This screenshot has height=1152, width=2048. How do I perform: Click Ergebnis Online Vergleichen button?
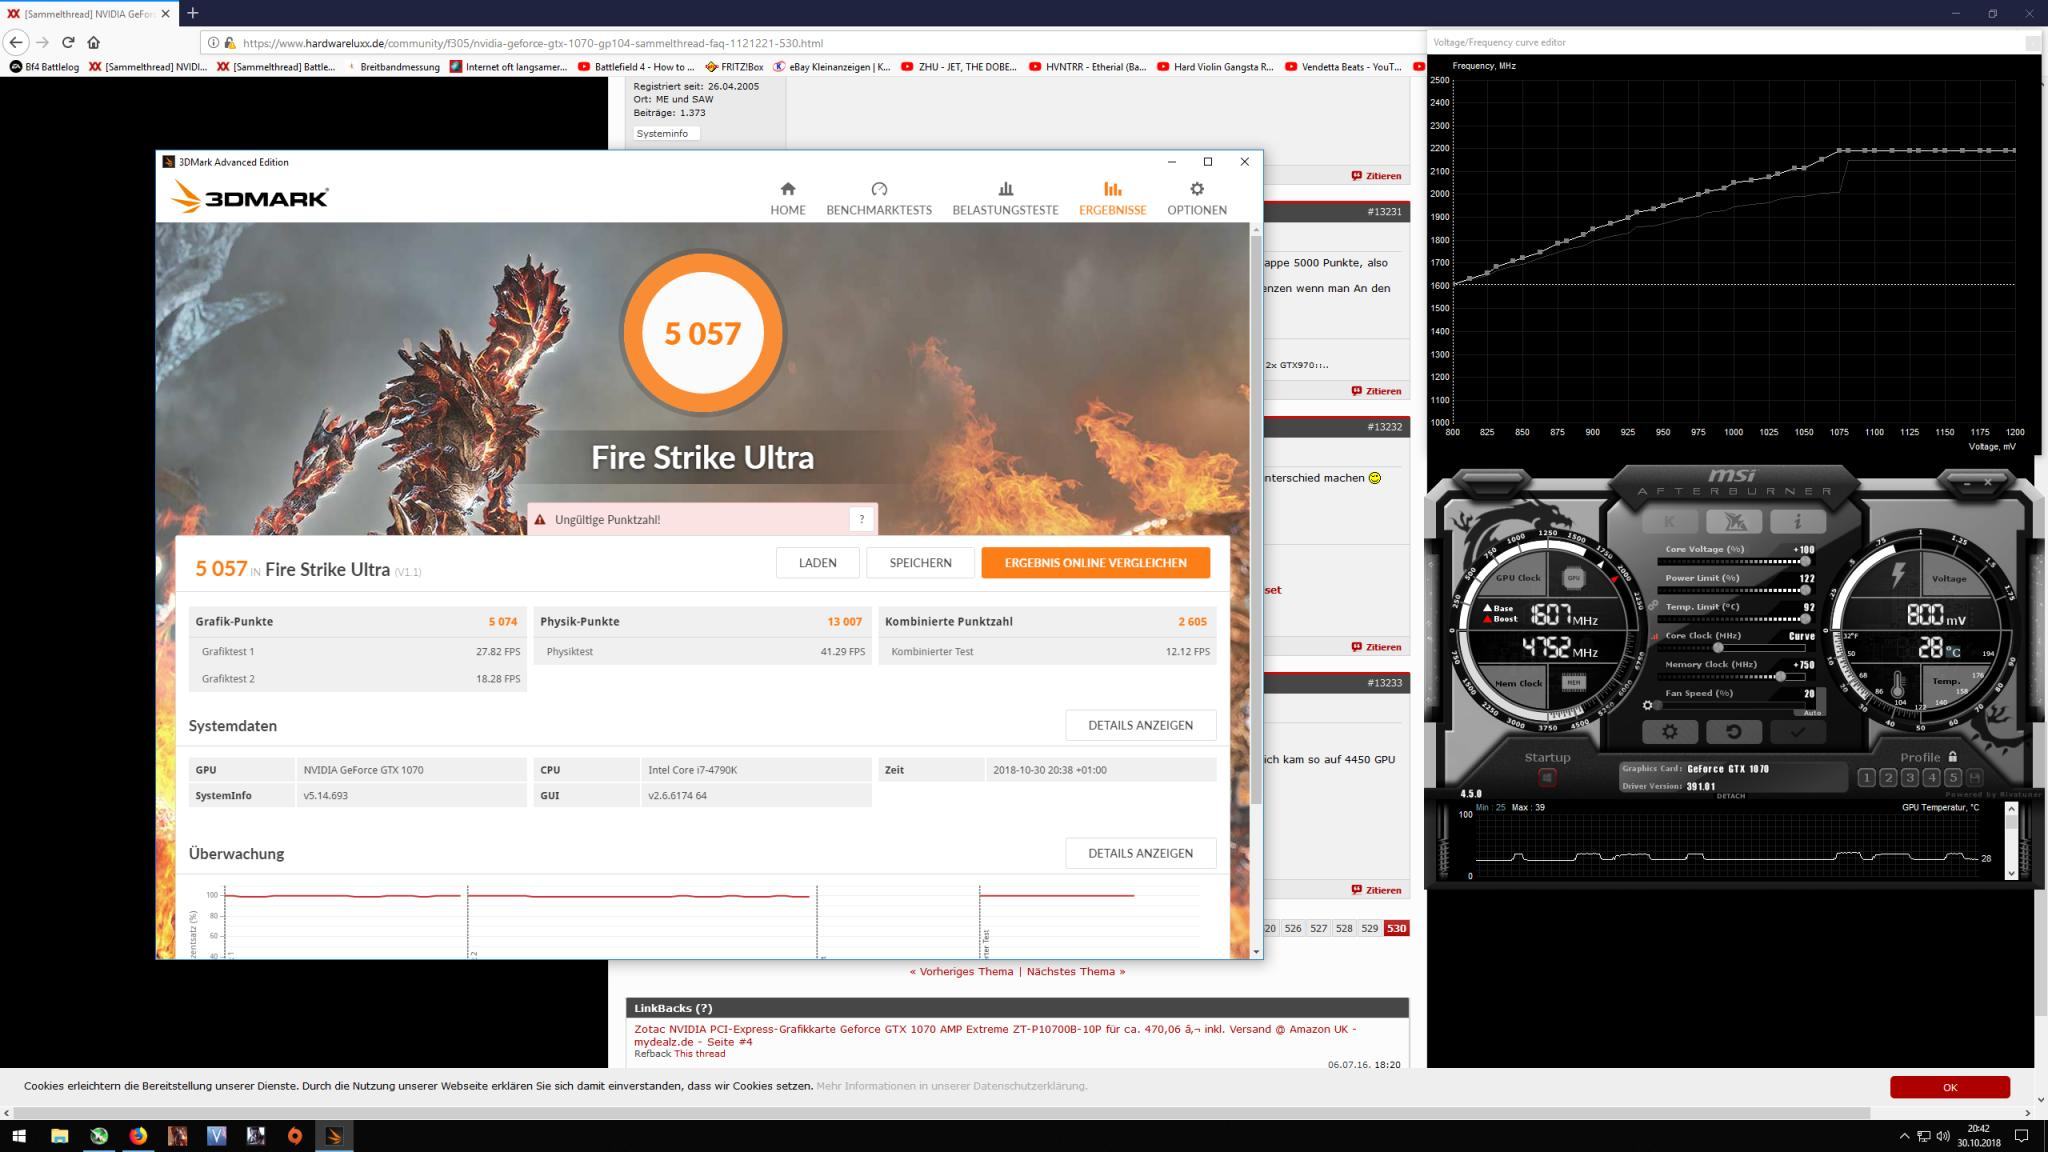pos(1095,562)
